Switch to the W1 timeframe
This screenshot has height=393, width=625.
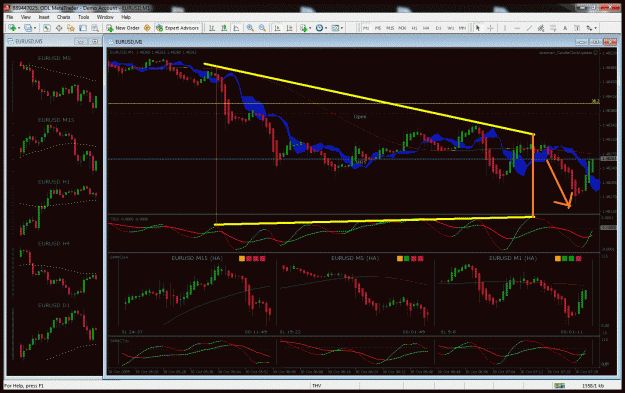click(x=450, y=28)
